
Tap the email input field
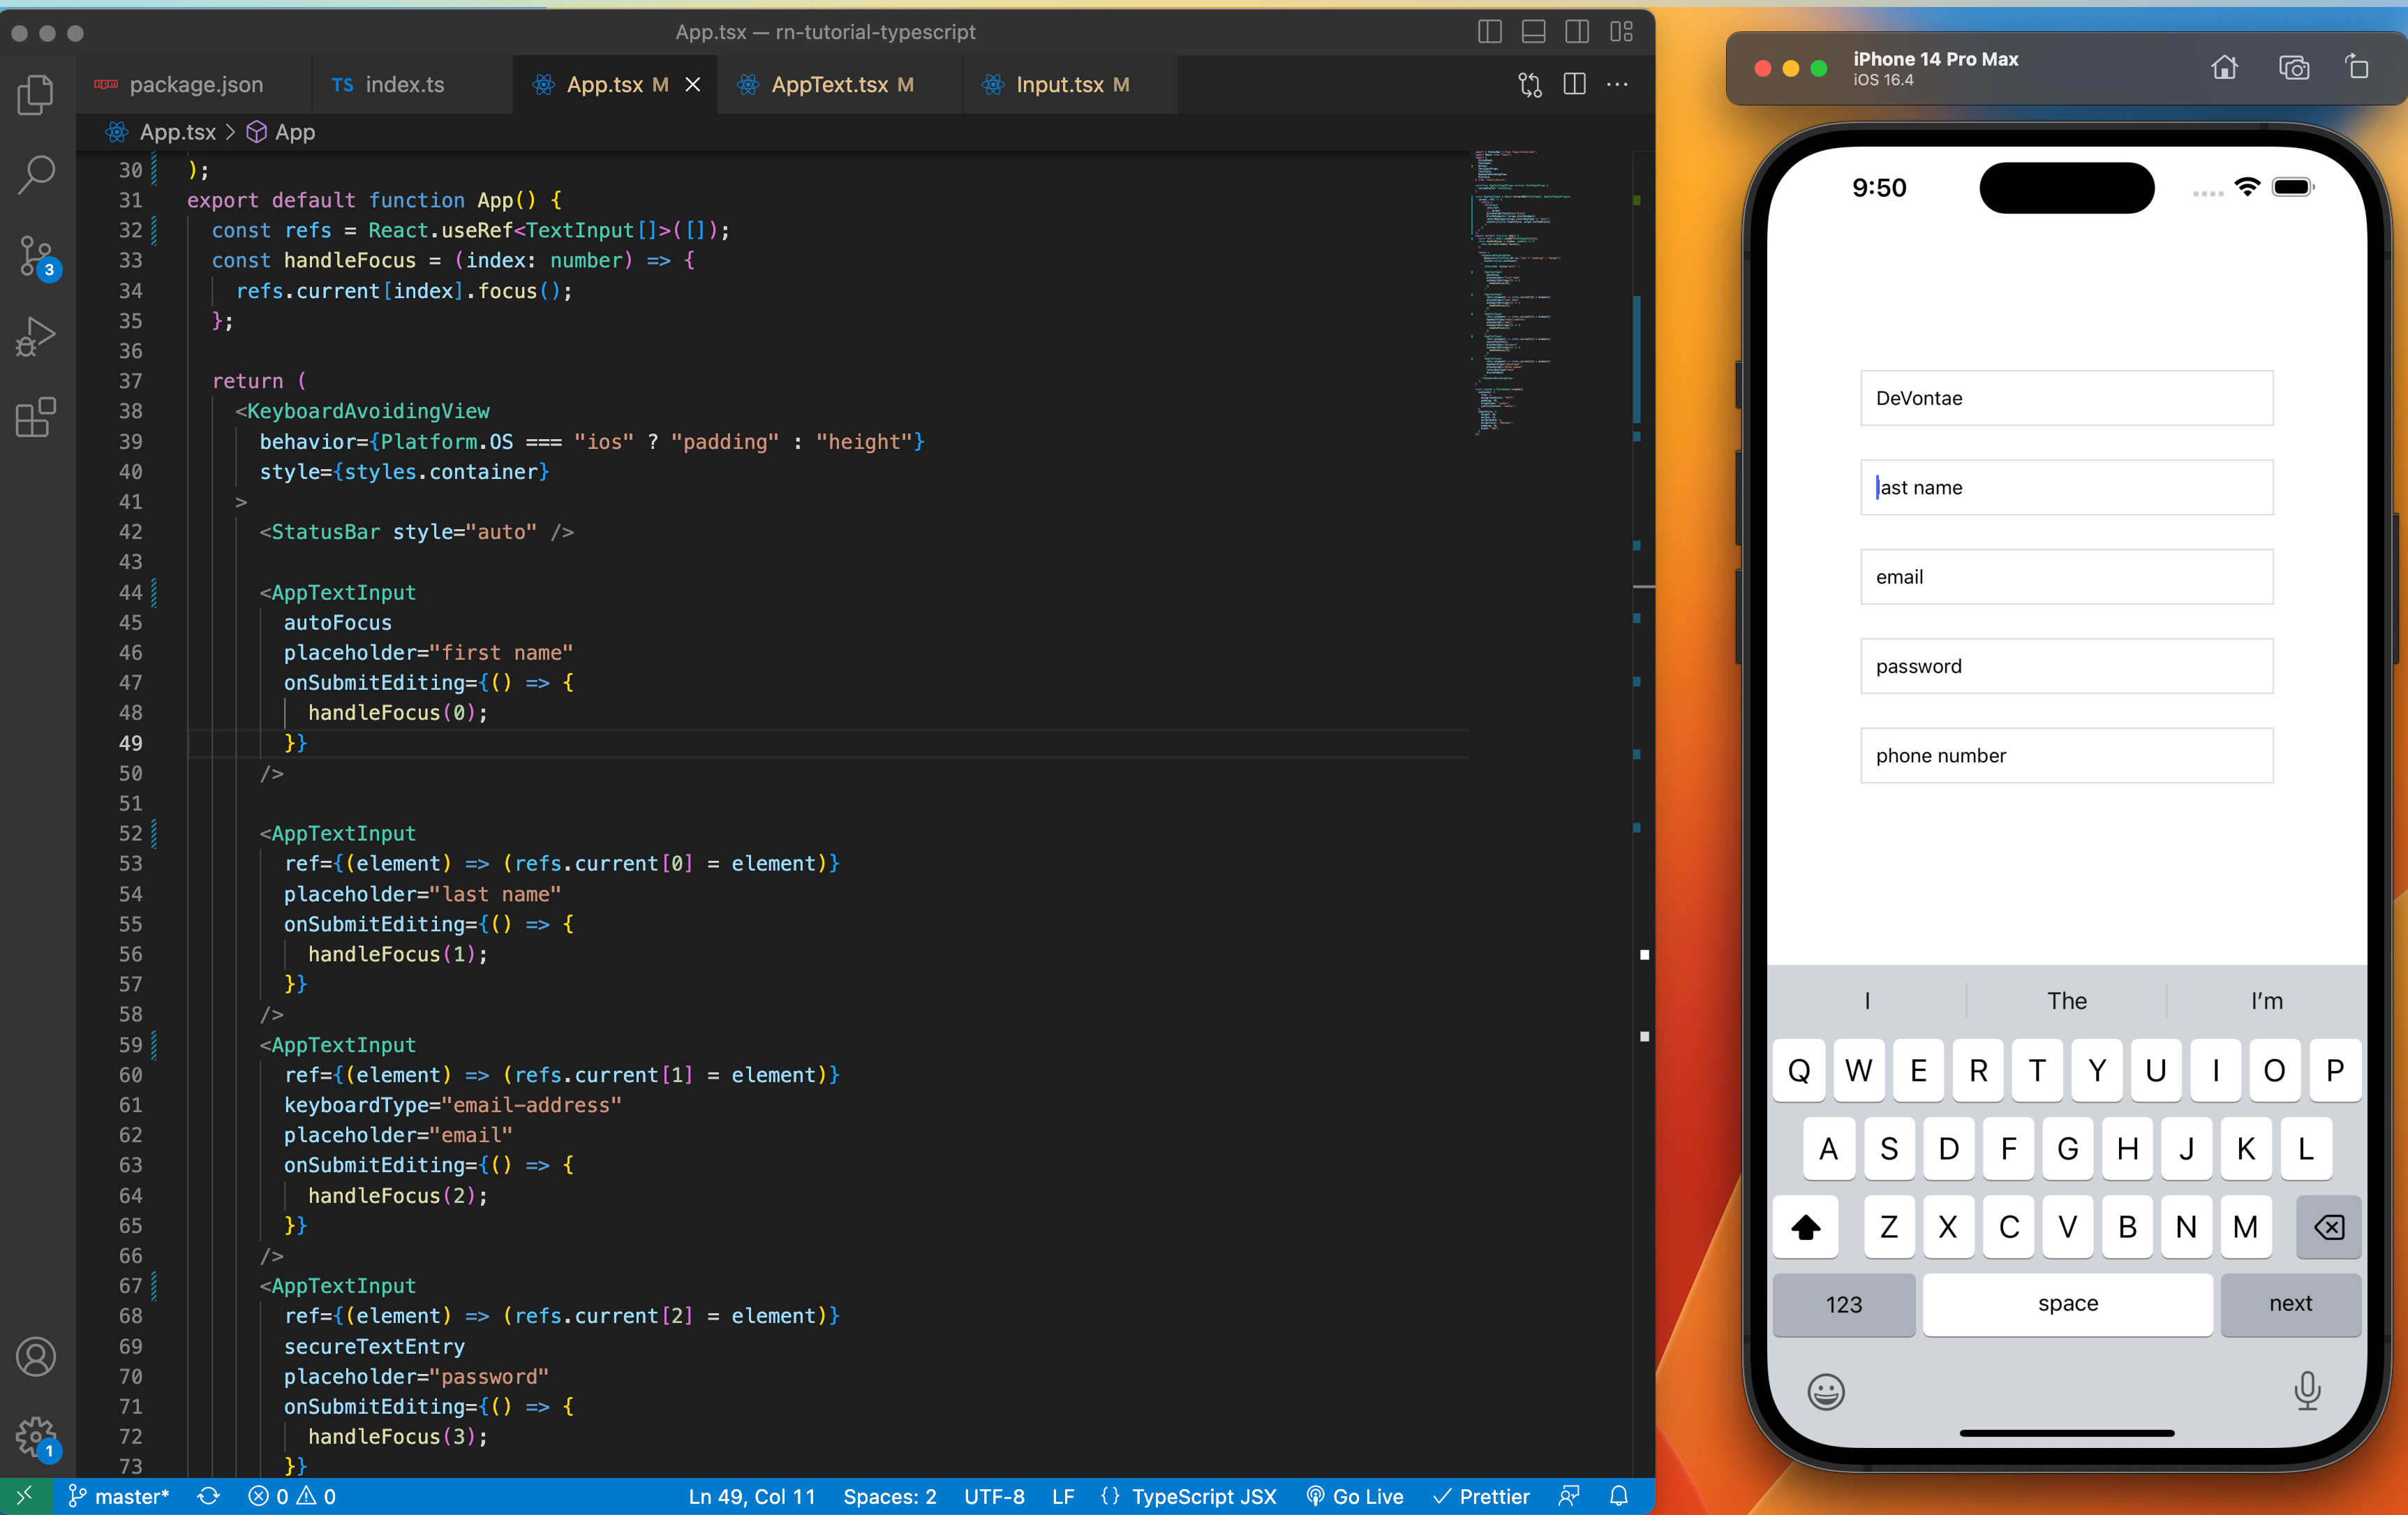[2066, 577]
